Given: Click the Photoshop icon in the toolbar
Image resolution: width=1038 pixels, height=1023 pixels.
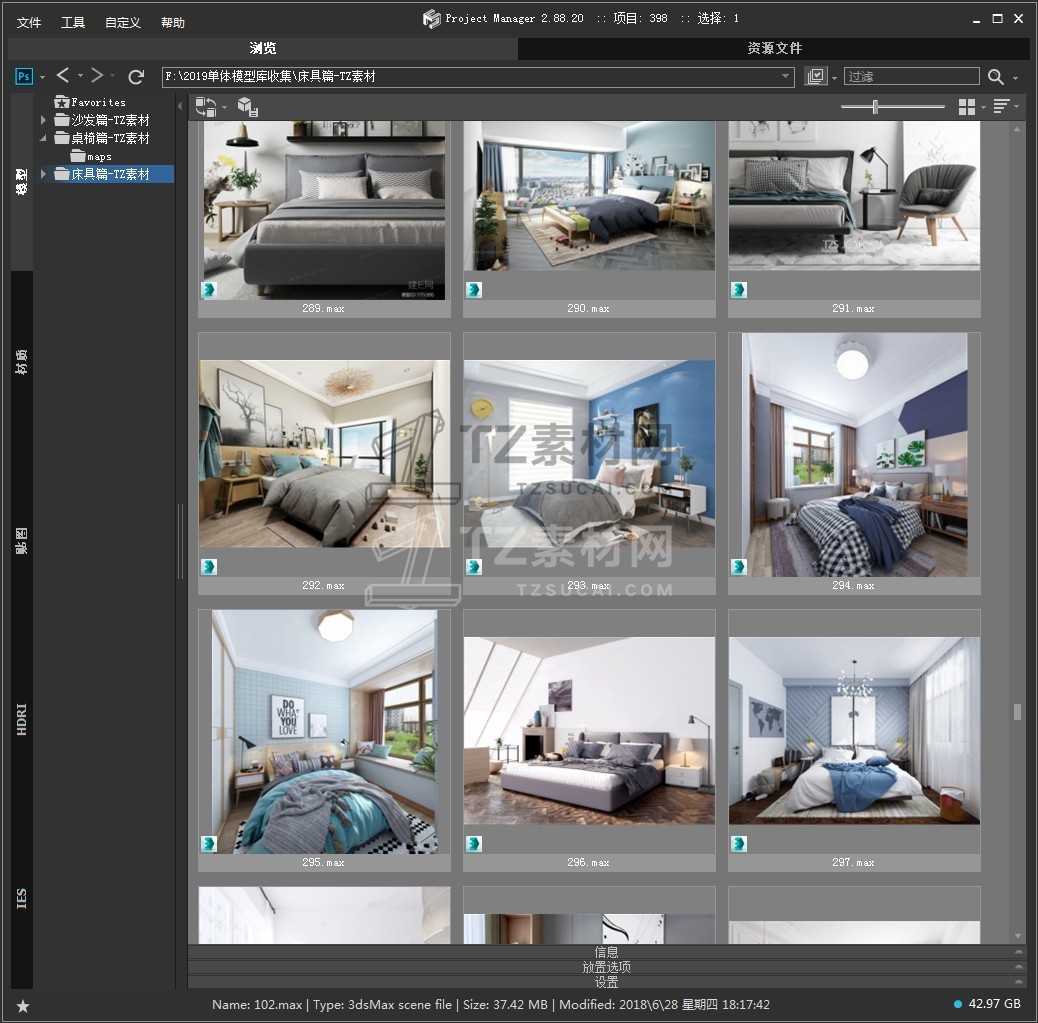Looking at the screenshot, I should click(24, 76).
